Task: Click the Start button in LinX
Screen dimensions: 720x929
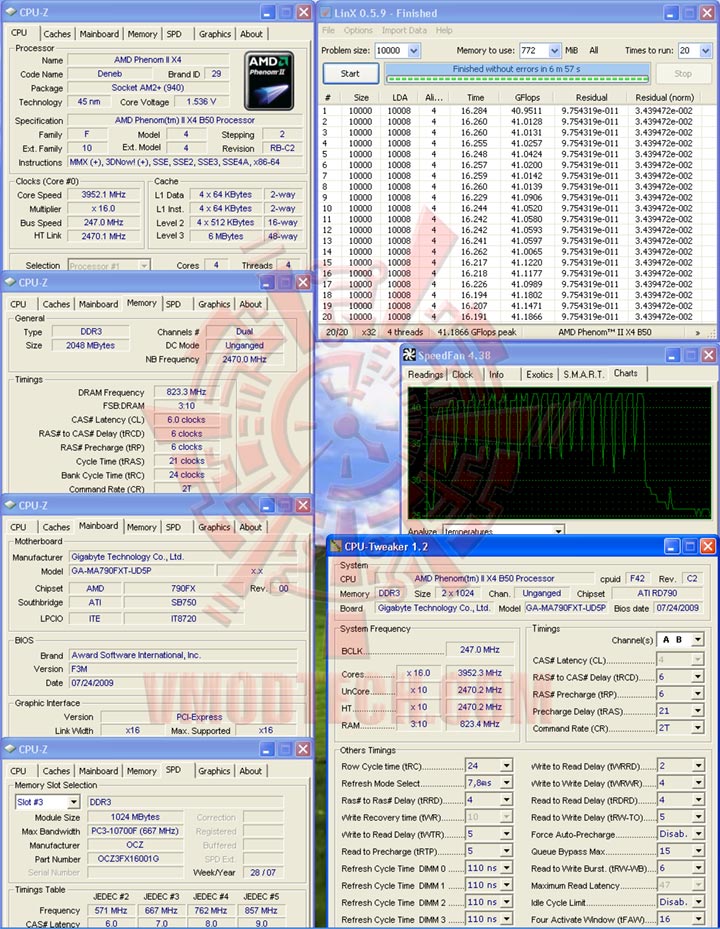Action: (350, 73)
